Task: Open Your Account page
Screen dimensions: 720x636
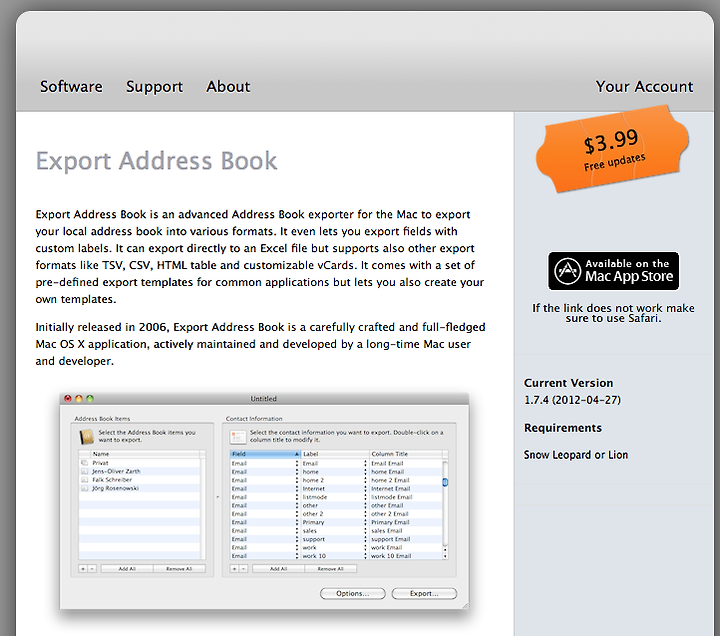Action: click(644, 86)
